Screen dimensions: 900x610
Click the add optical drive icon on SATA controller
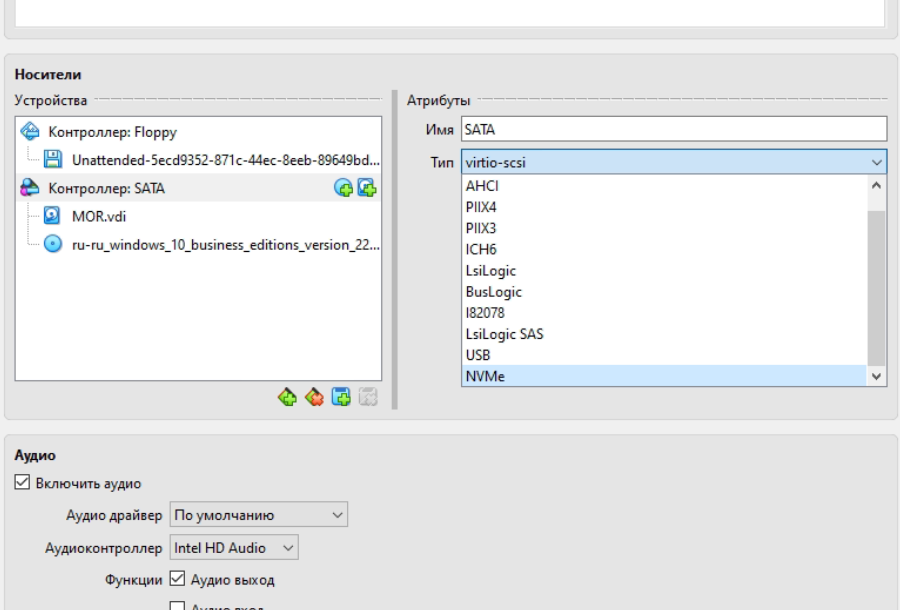pos(345,188)
